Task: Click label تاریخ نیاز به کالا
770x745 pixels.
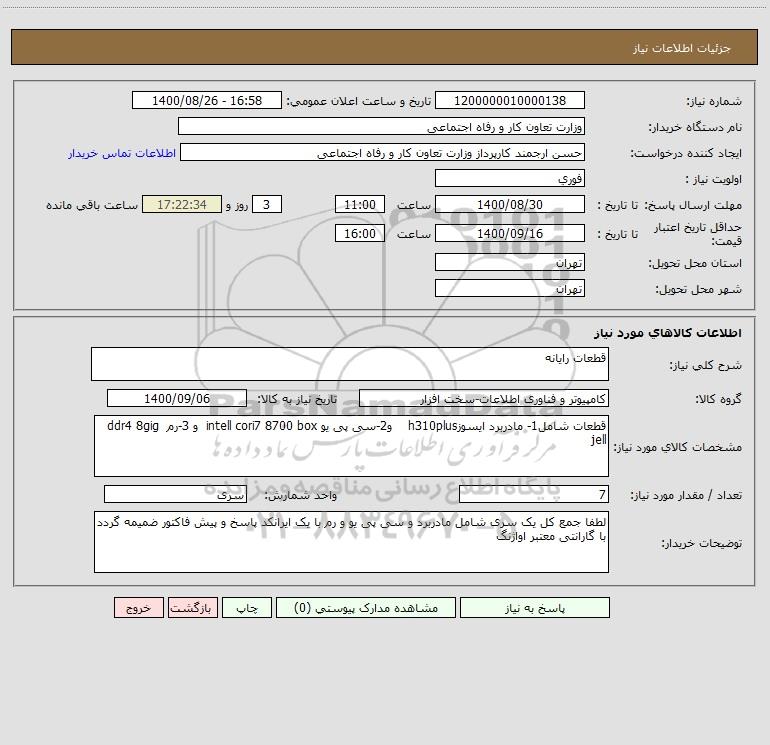Action: pos(297,399)
